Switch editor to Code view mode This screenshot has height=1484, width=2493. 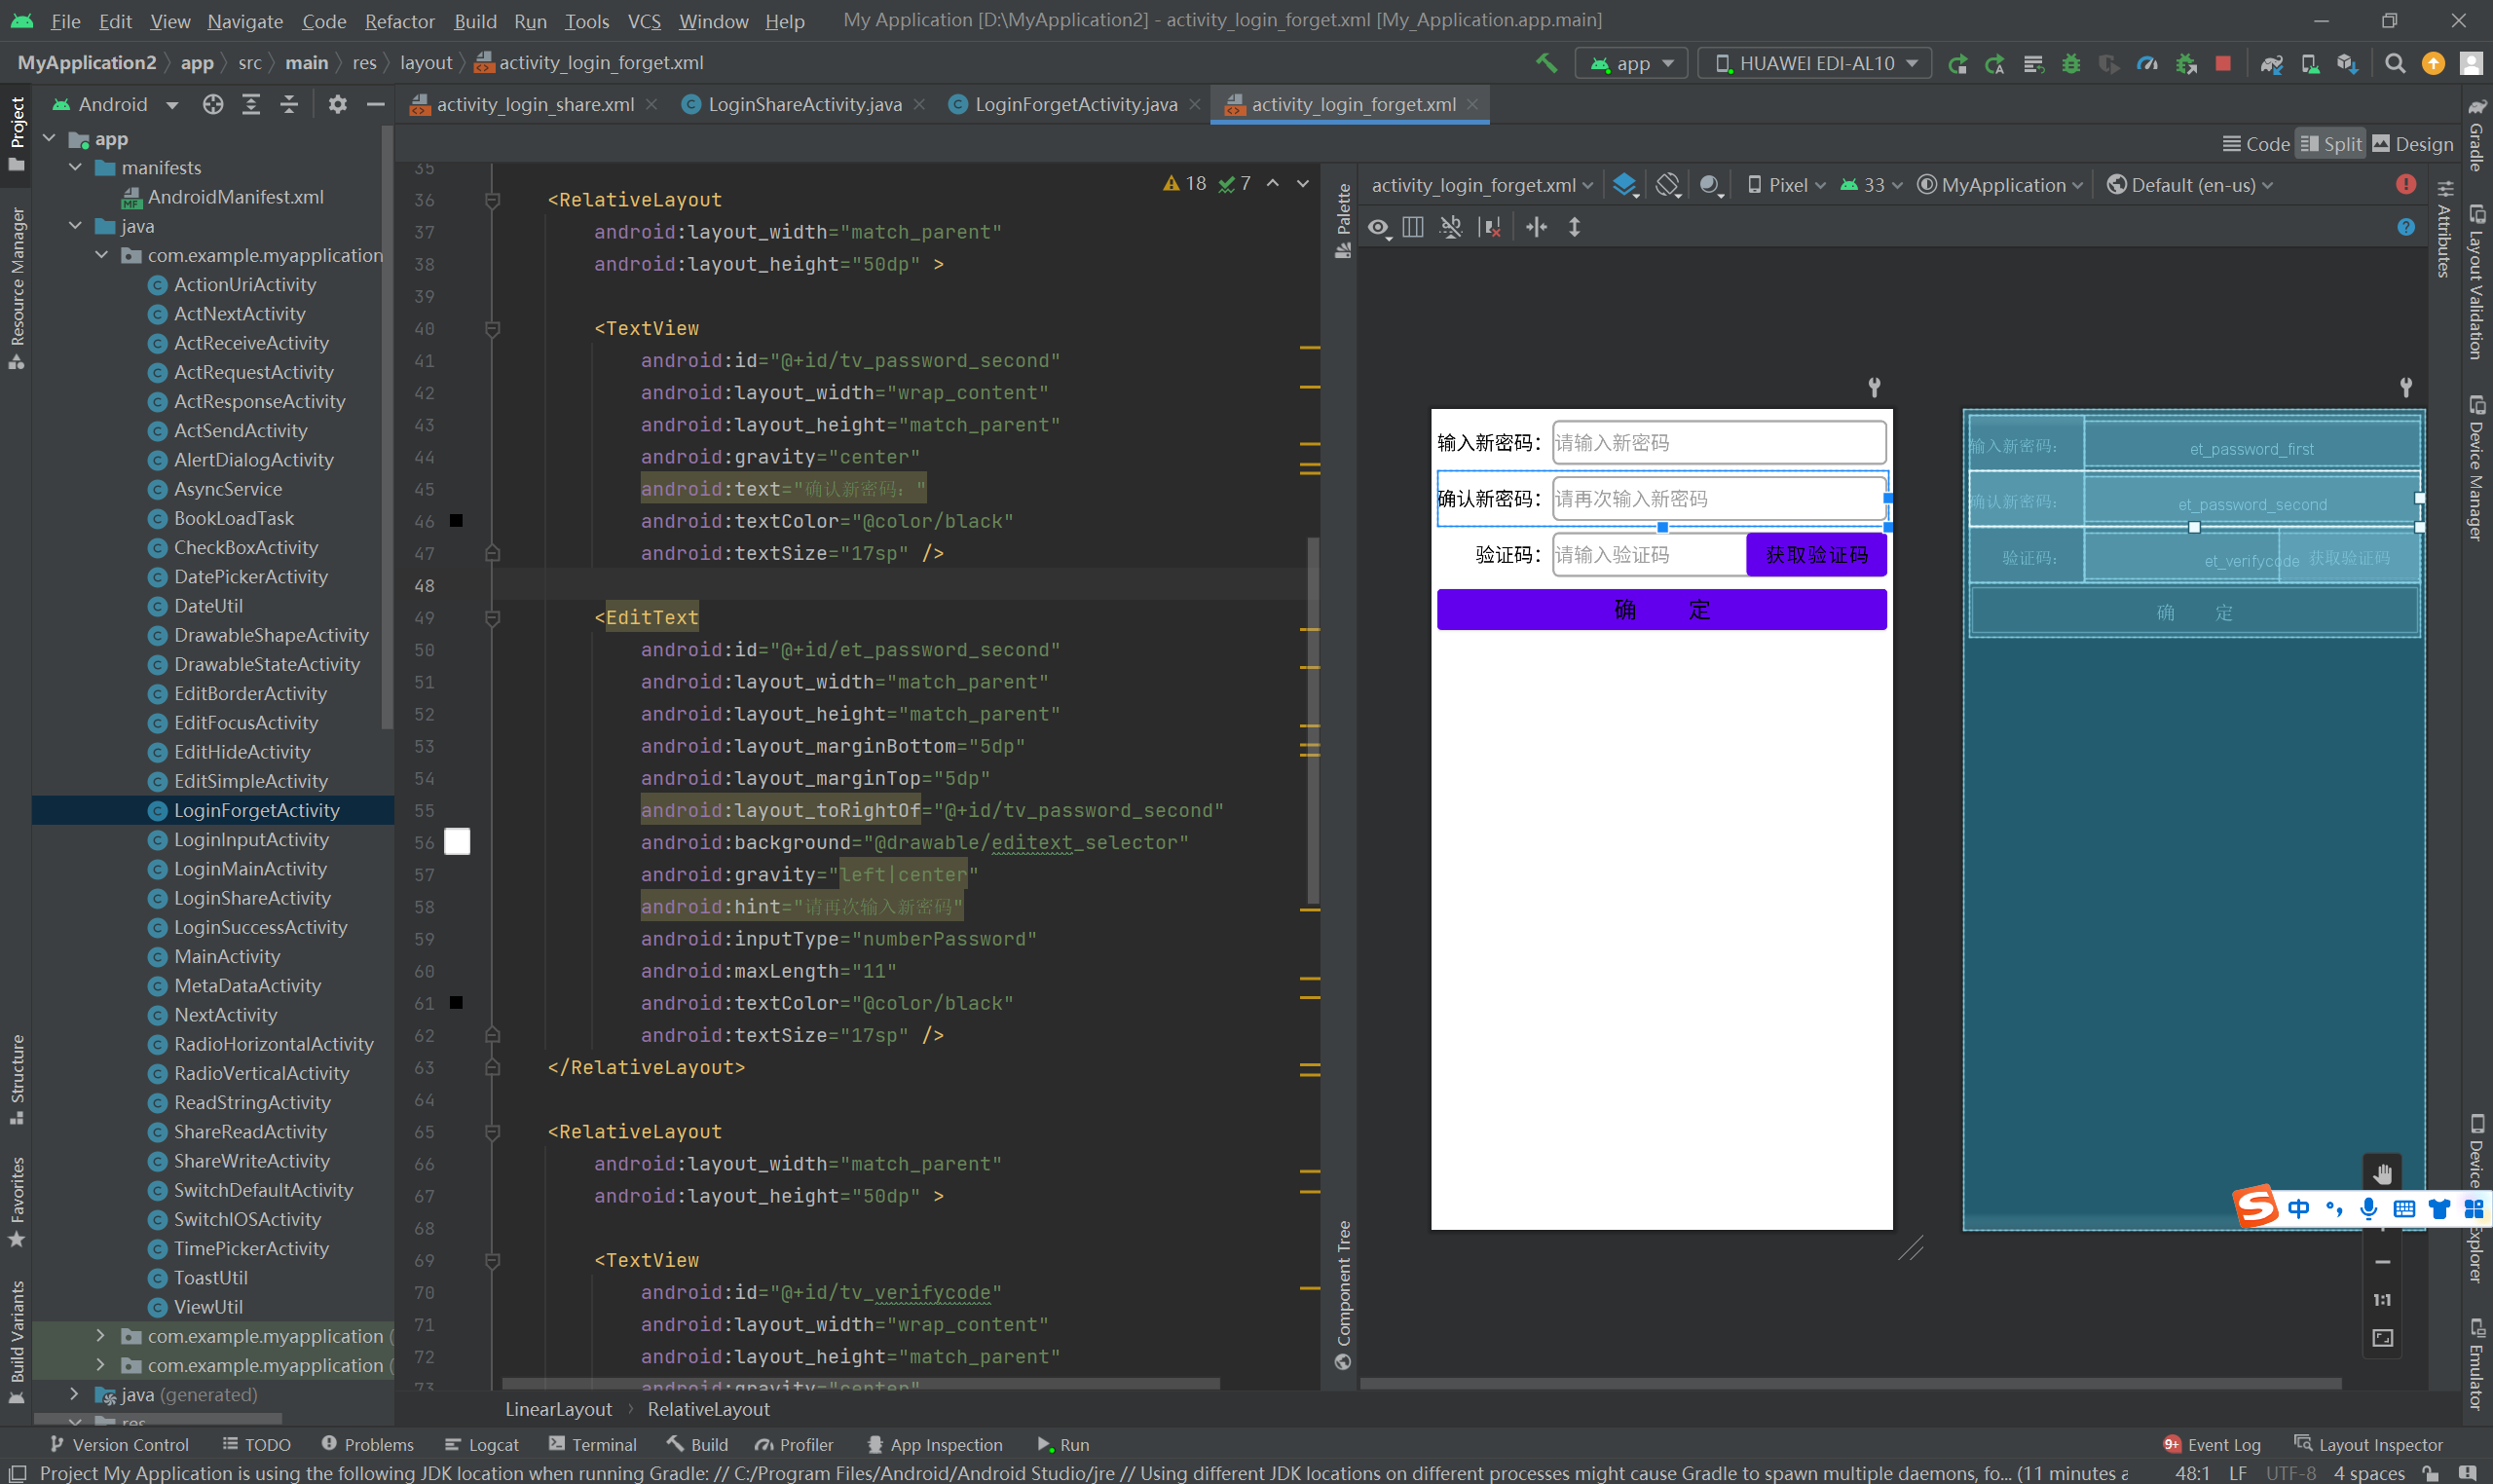(x=2256, y=144)
